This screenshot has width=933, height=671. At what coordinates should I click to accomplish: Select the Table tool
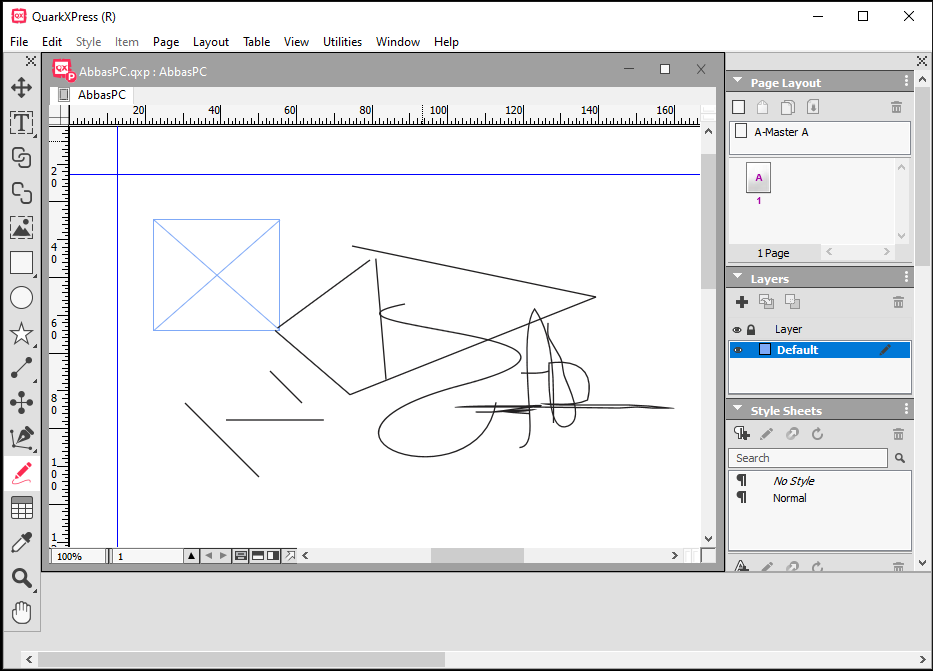click(x=21, y=508)
